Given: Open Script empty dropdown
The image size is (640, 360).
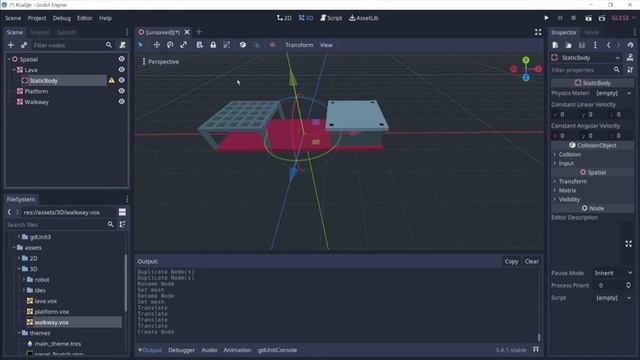Looking at the screenshot, I should pos(613,298).
